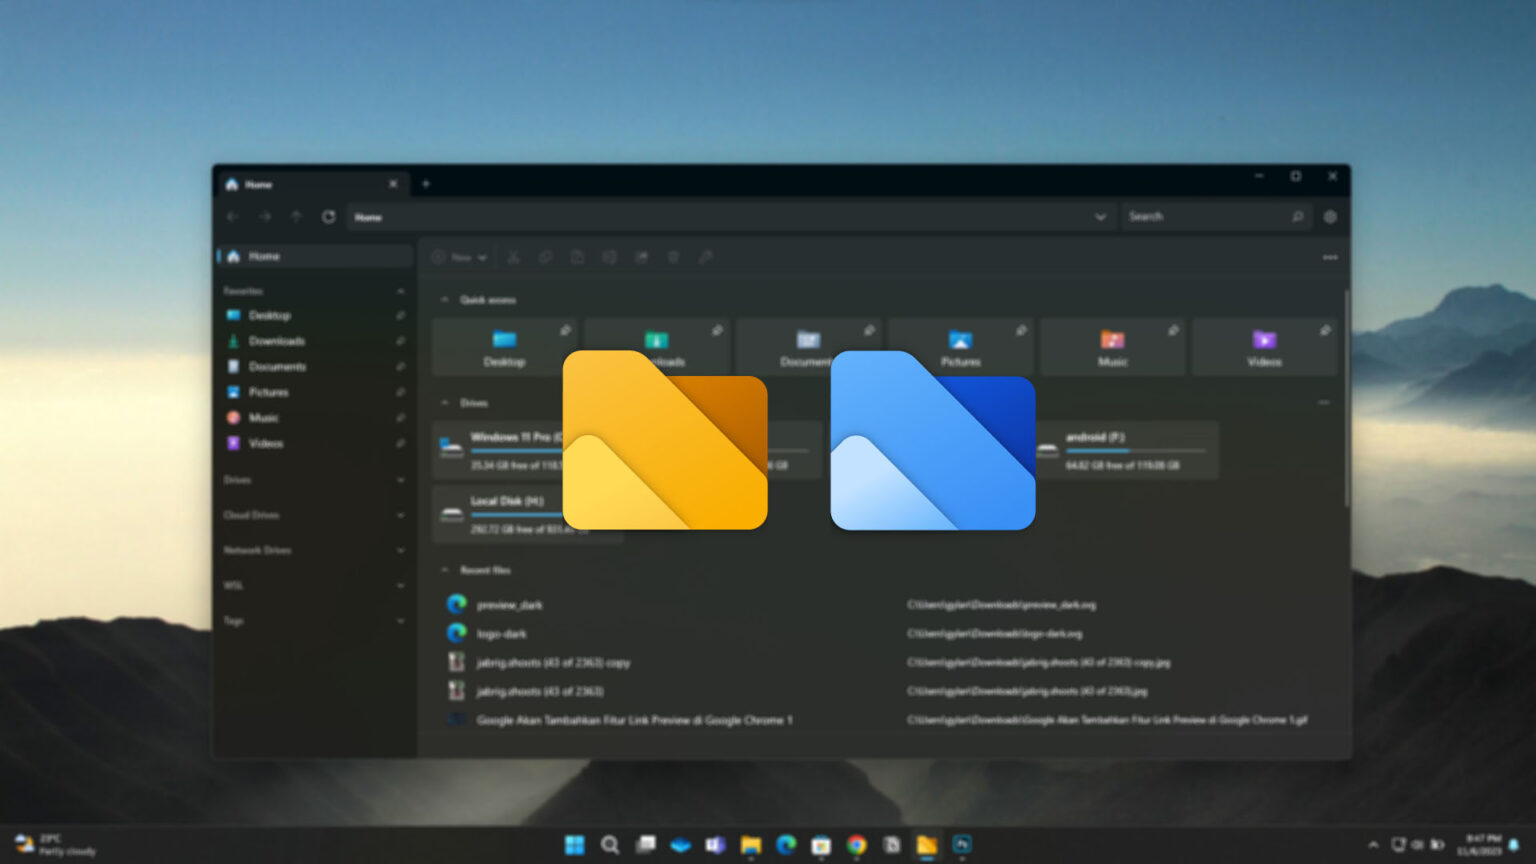Viewport: 1536px width, 864px height.
Task: Click the pin icon beside sidebar Music
Action: [x=400, y=418]
